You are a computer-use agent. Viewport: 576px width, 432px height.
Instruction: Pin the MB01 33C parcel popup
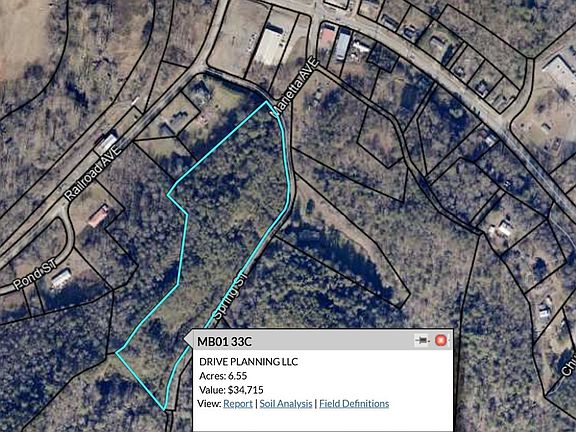pos(422,341)
